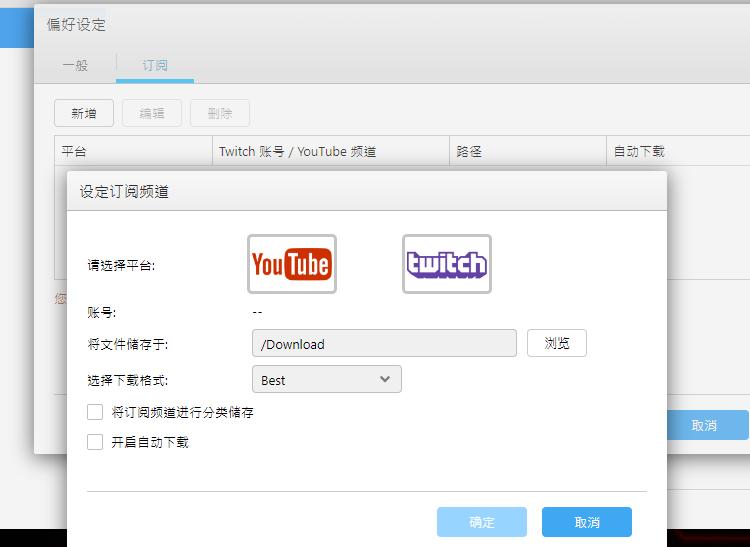
Task: Open the Best download format dropdown
Action: tap(327, 380)
